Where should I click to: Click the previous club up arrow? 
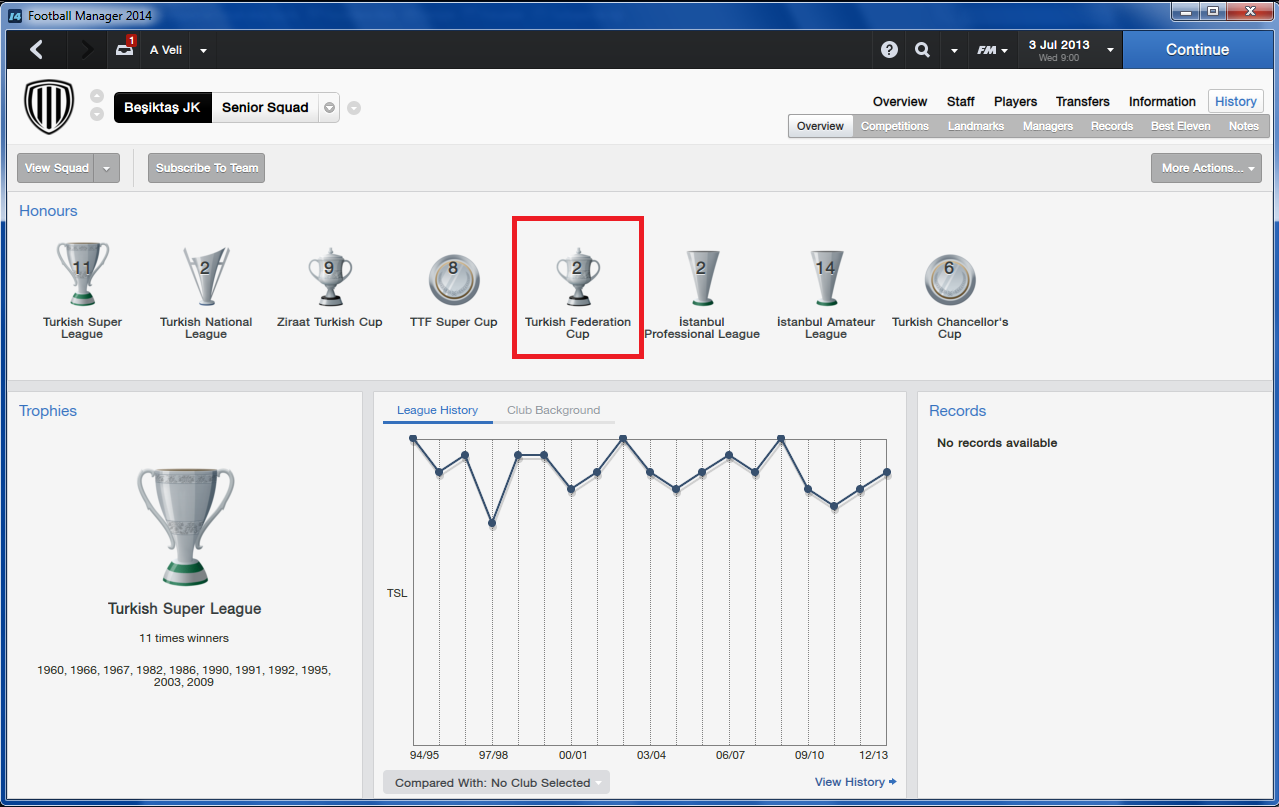point(97,97)
